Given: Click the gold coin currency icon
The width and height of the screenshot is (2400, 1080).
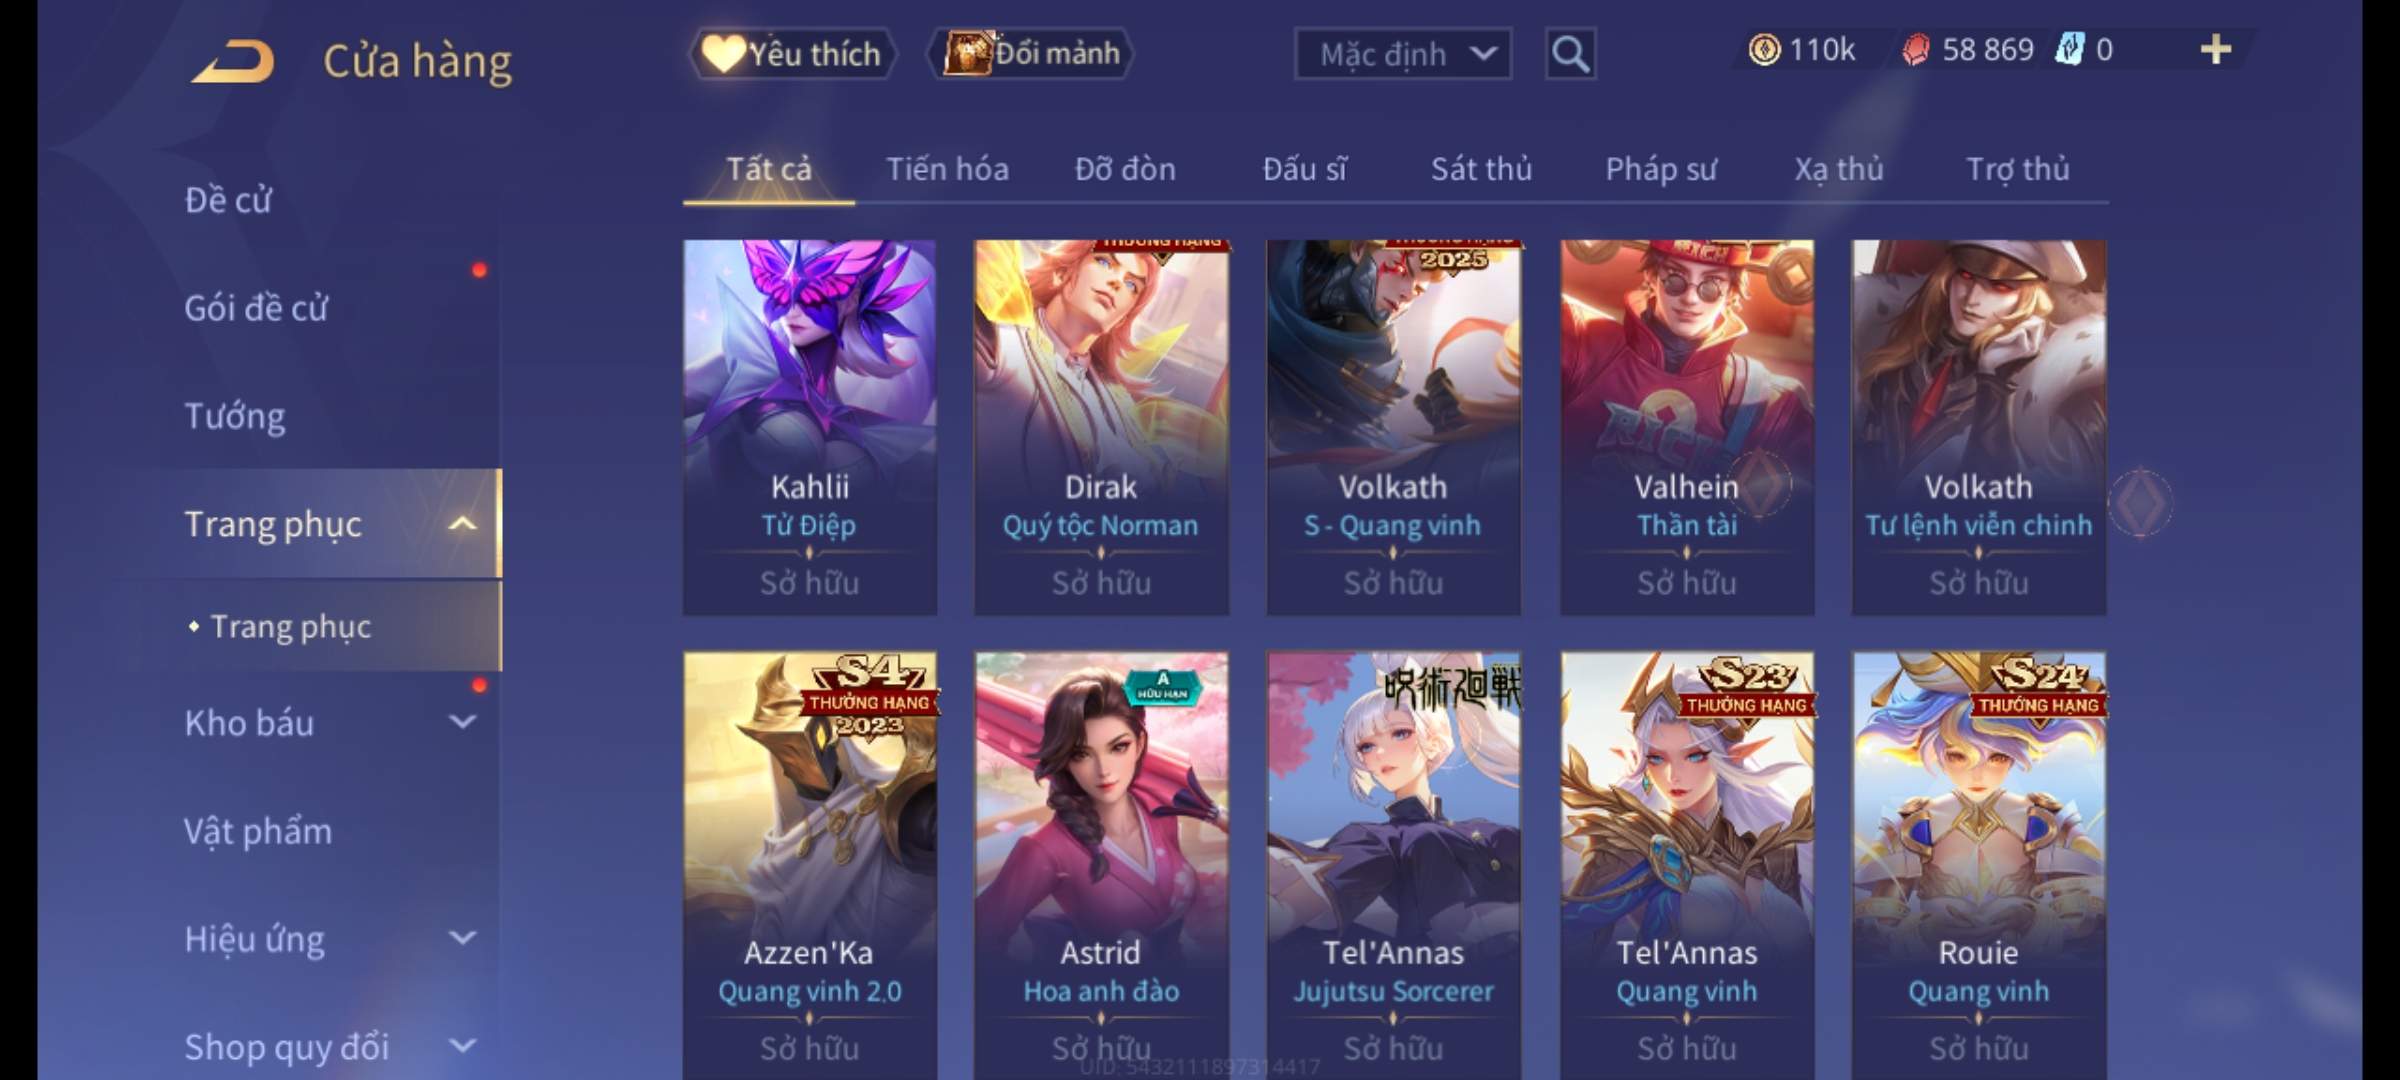Looking at the screenshot, I should [1764, 49].
